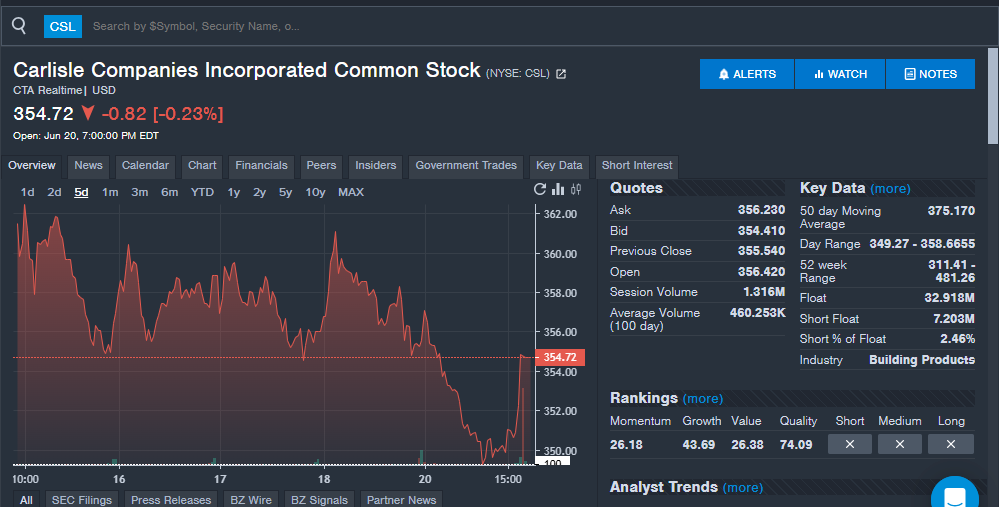This screenshot has width=999, height=507.
Task: Click the Long ranking X box
Action: tap(951, 445)
